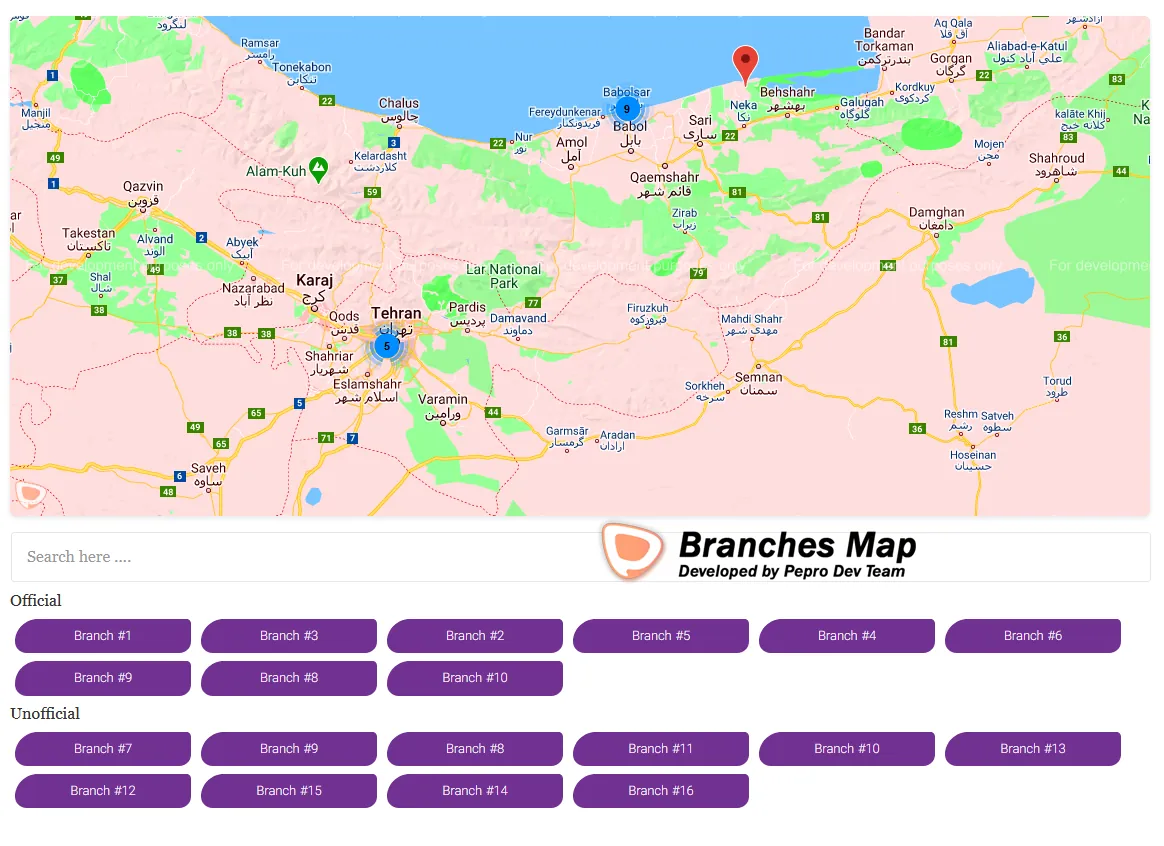This screenshot has height=846, width=1164.
Task: Select Unofficial Branch #12
Action: (102, 791)
